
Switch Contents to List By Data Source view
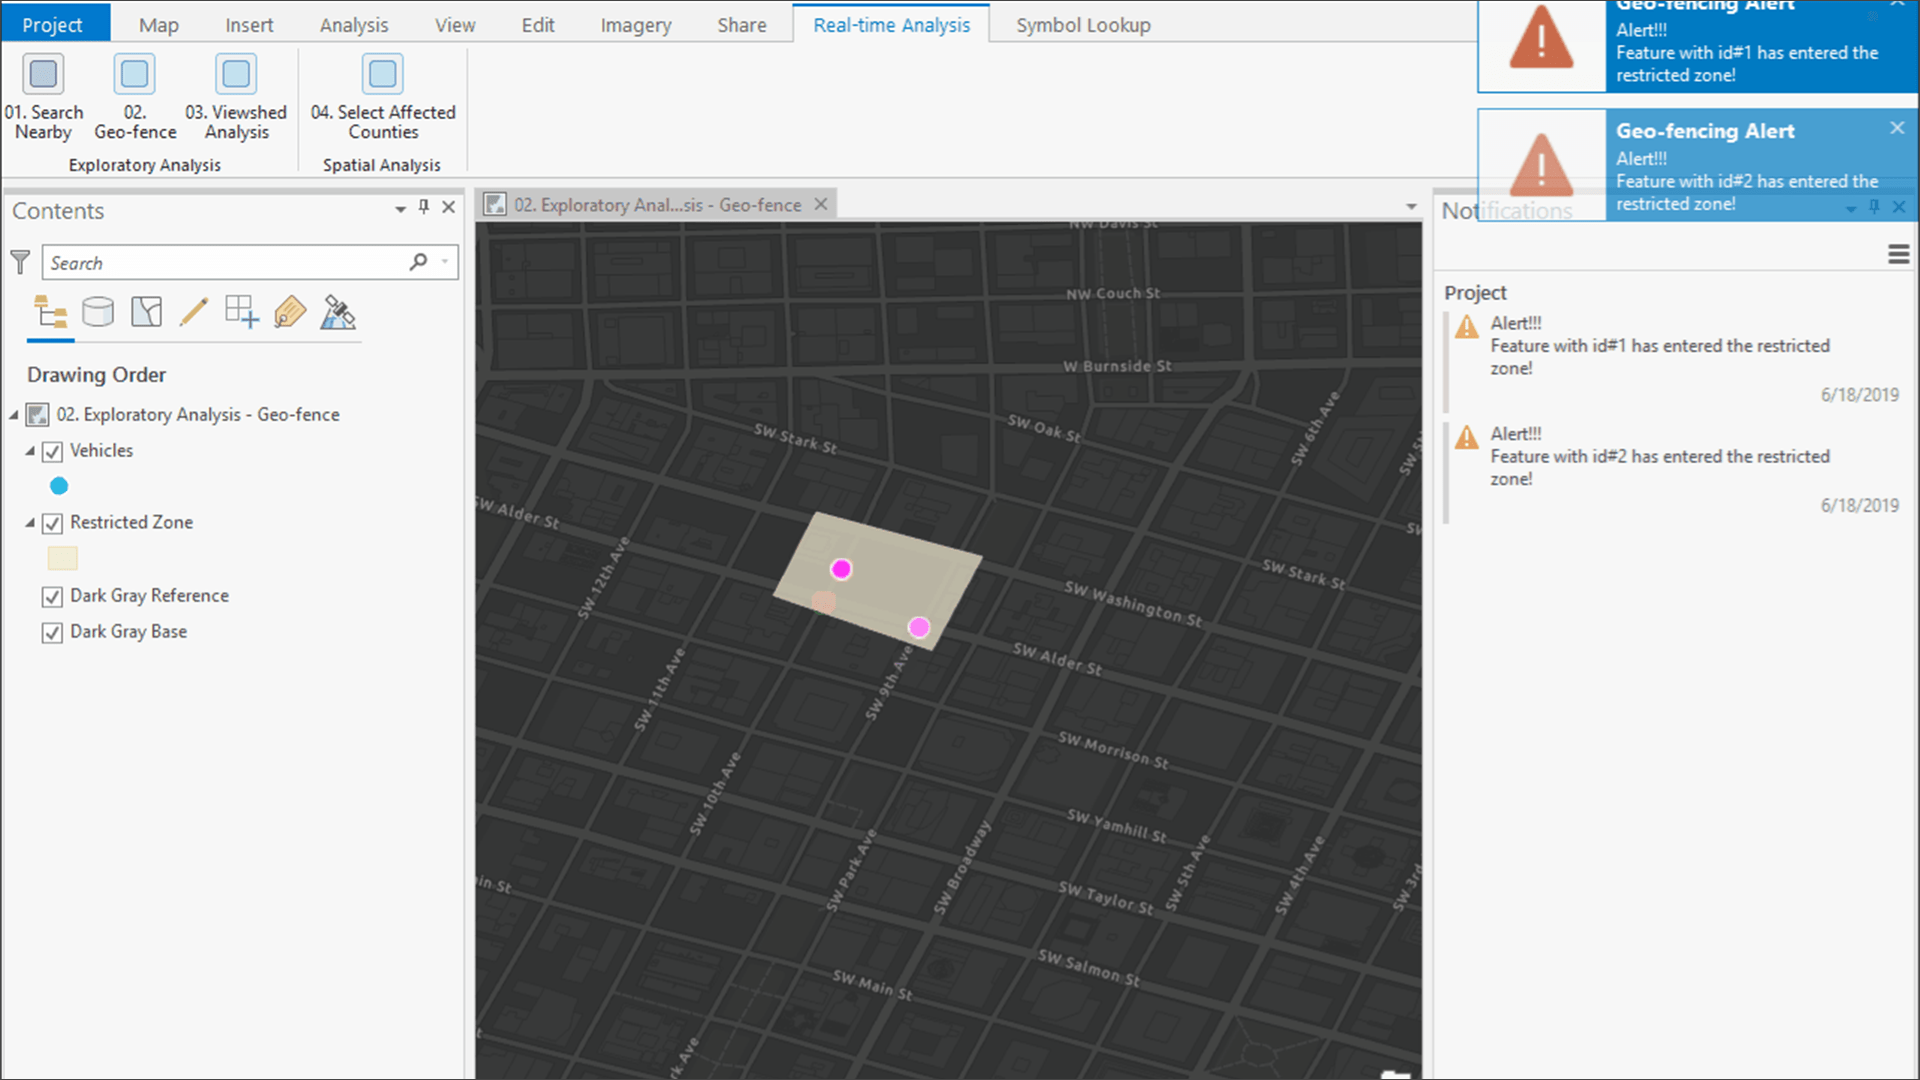(x=98, y=312)
